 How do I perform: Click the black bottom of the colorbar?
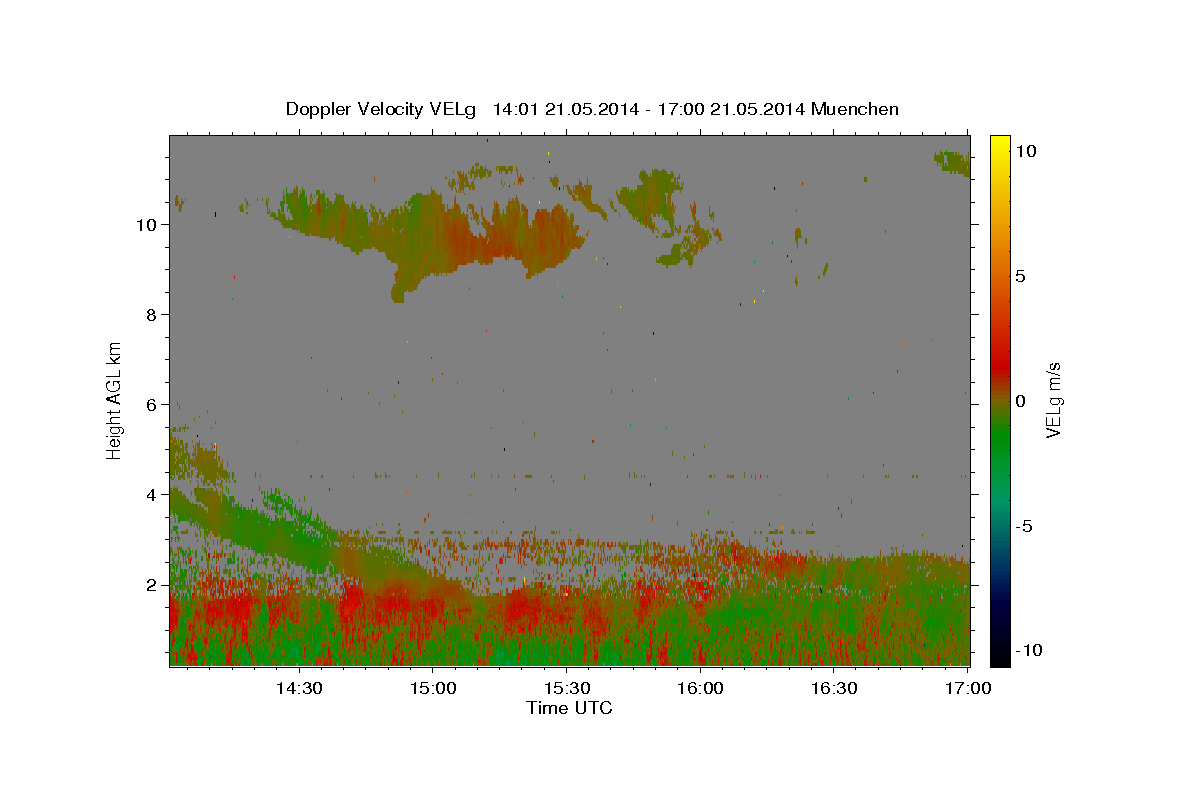click(x=1000, y=655)
